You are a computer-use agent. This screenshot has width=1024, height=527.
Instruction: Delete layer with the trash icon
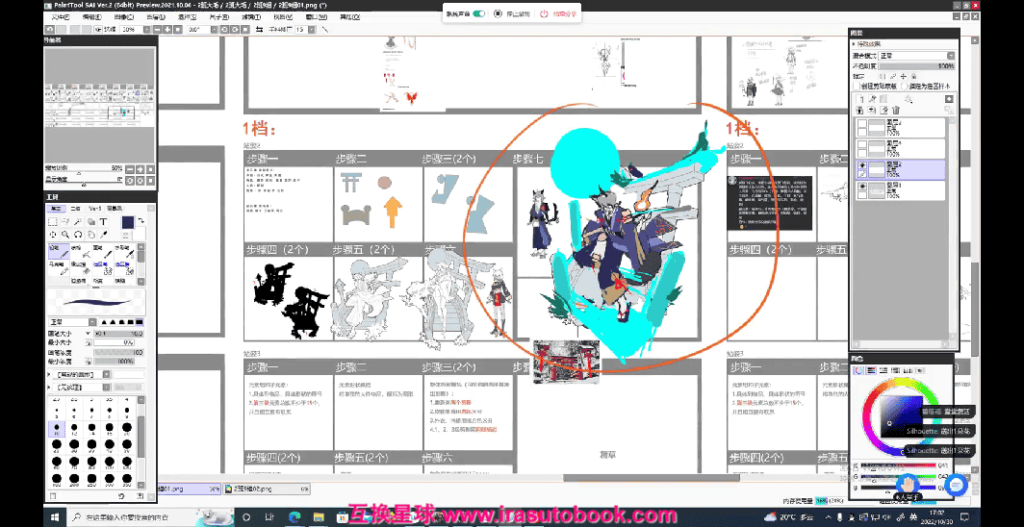(x=896, y=110)
